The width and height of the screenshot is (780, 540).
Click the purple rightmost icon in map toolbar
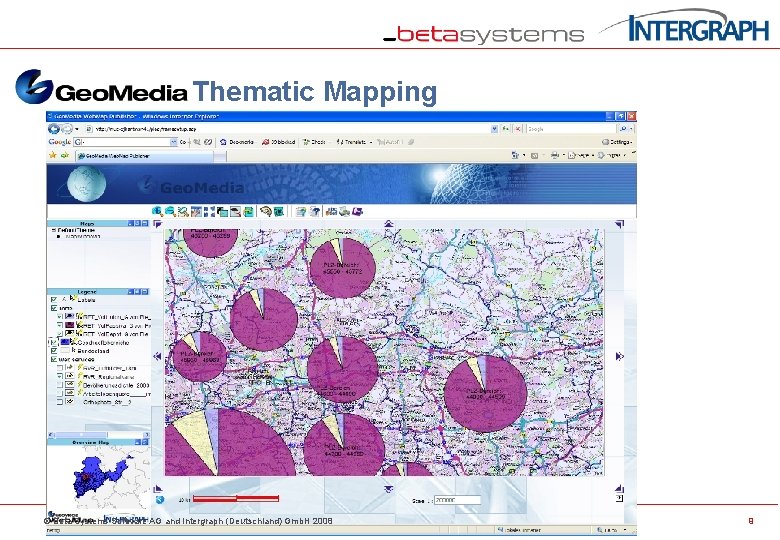[x=357, y=212]
